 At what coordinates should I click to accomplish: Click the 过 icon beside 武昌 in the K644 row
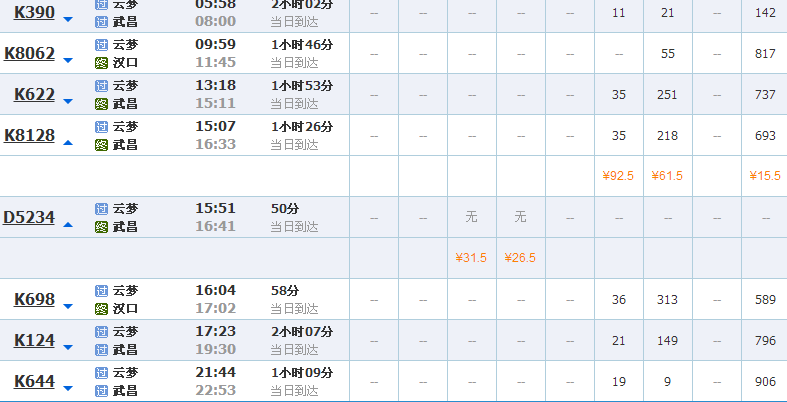101,391
